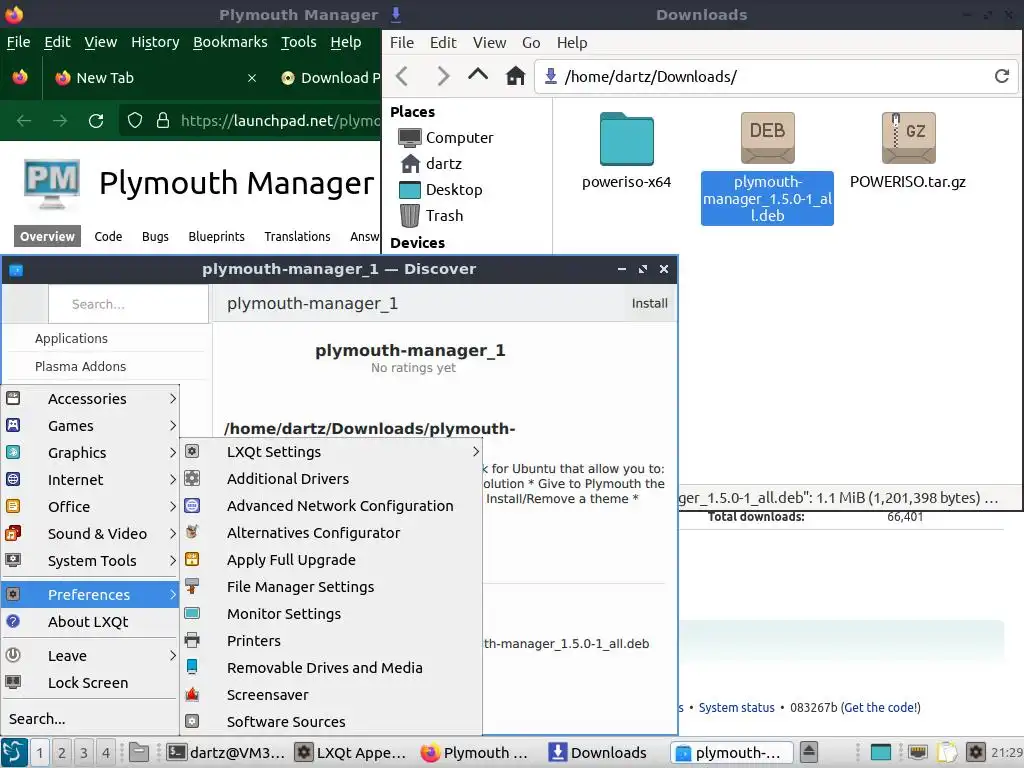
Task: Expand the System Tools submenu
Action: 91,560
